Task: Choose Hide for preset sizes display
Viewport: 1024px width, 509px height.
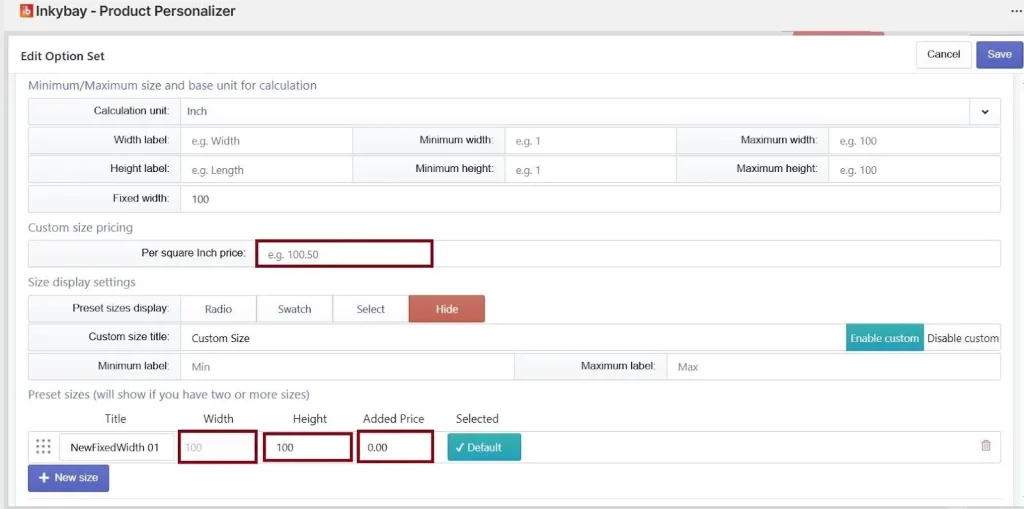Action: click(447, 309)
